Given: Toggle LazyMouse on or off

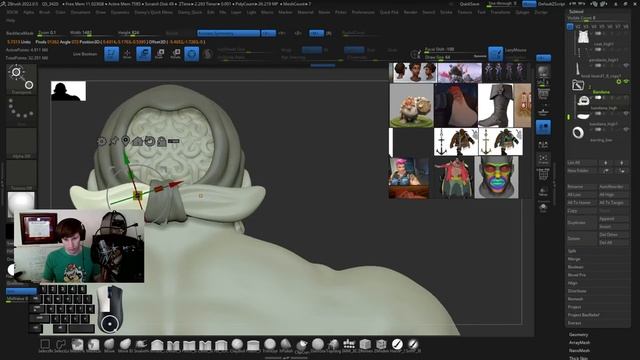Looking at the screenshot, I should (516, 50).
